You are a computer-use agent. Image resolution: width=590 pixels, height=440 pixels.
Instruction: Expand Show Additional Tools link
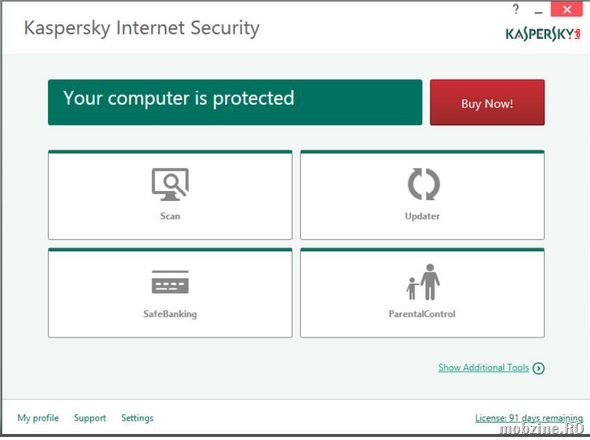[484, 368]
